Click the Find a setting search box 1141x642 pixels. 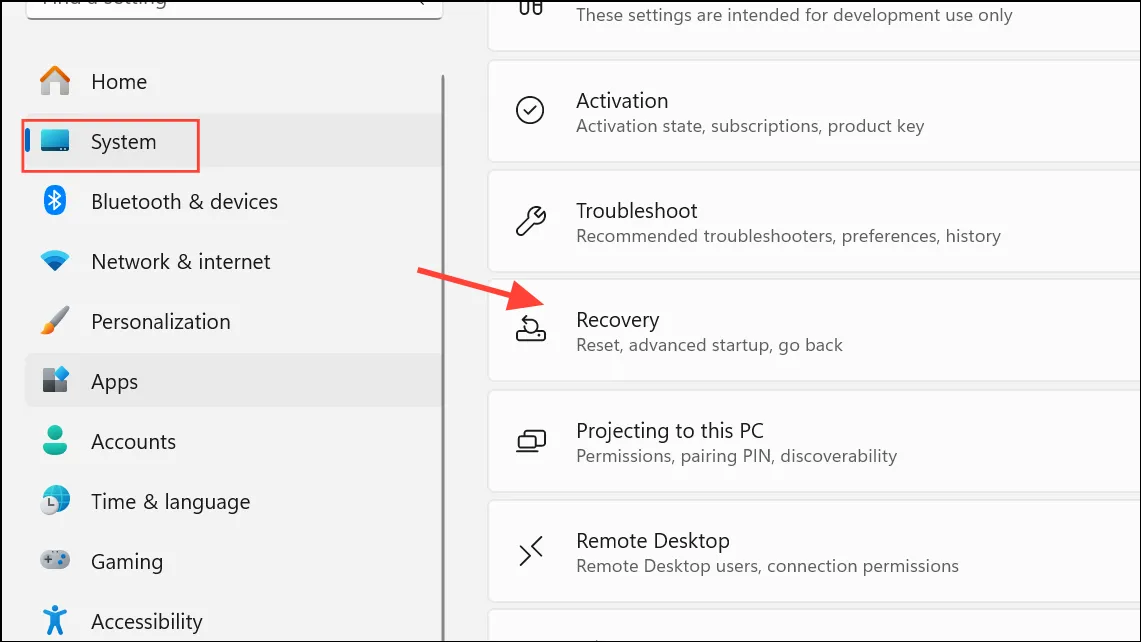[x=234, y=7]
